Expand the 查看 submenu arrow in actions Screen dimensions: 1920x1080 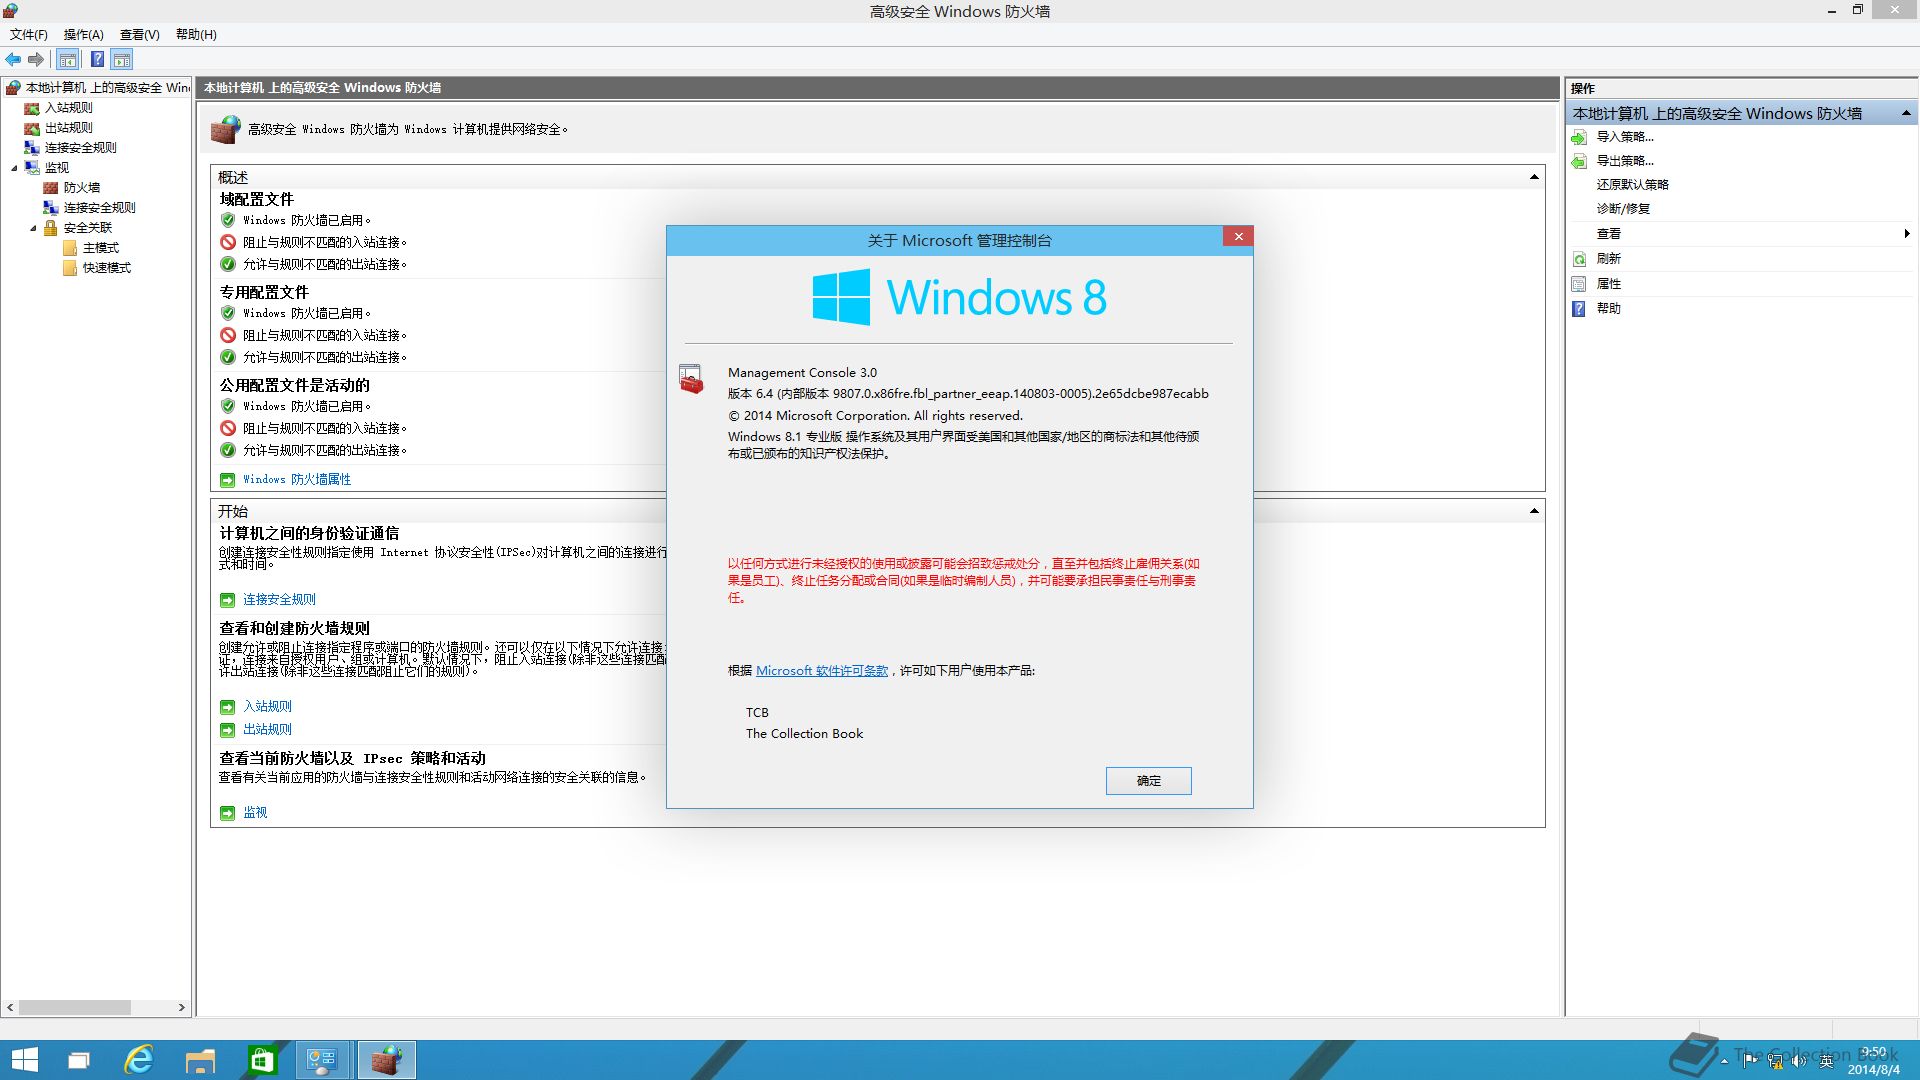click(x=1907, y=234)
